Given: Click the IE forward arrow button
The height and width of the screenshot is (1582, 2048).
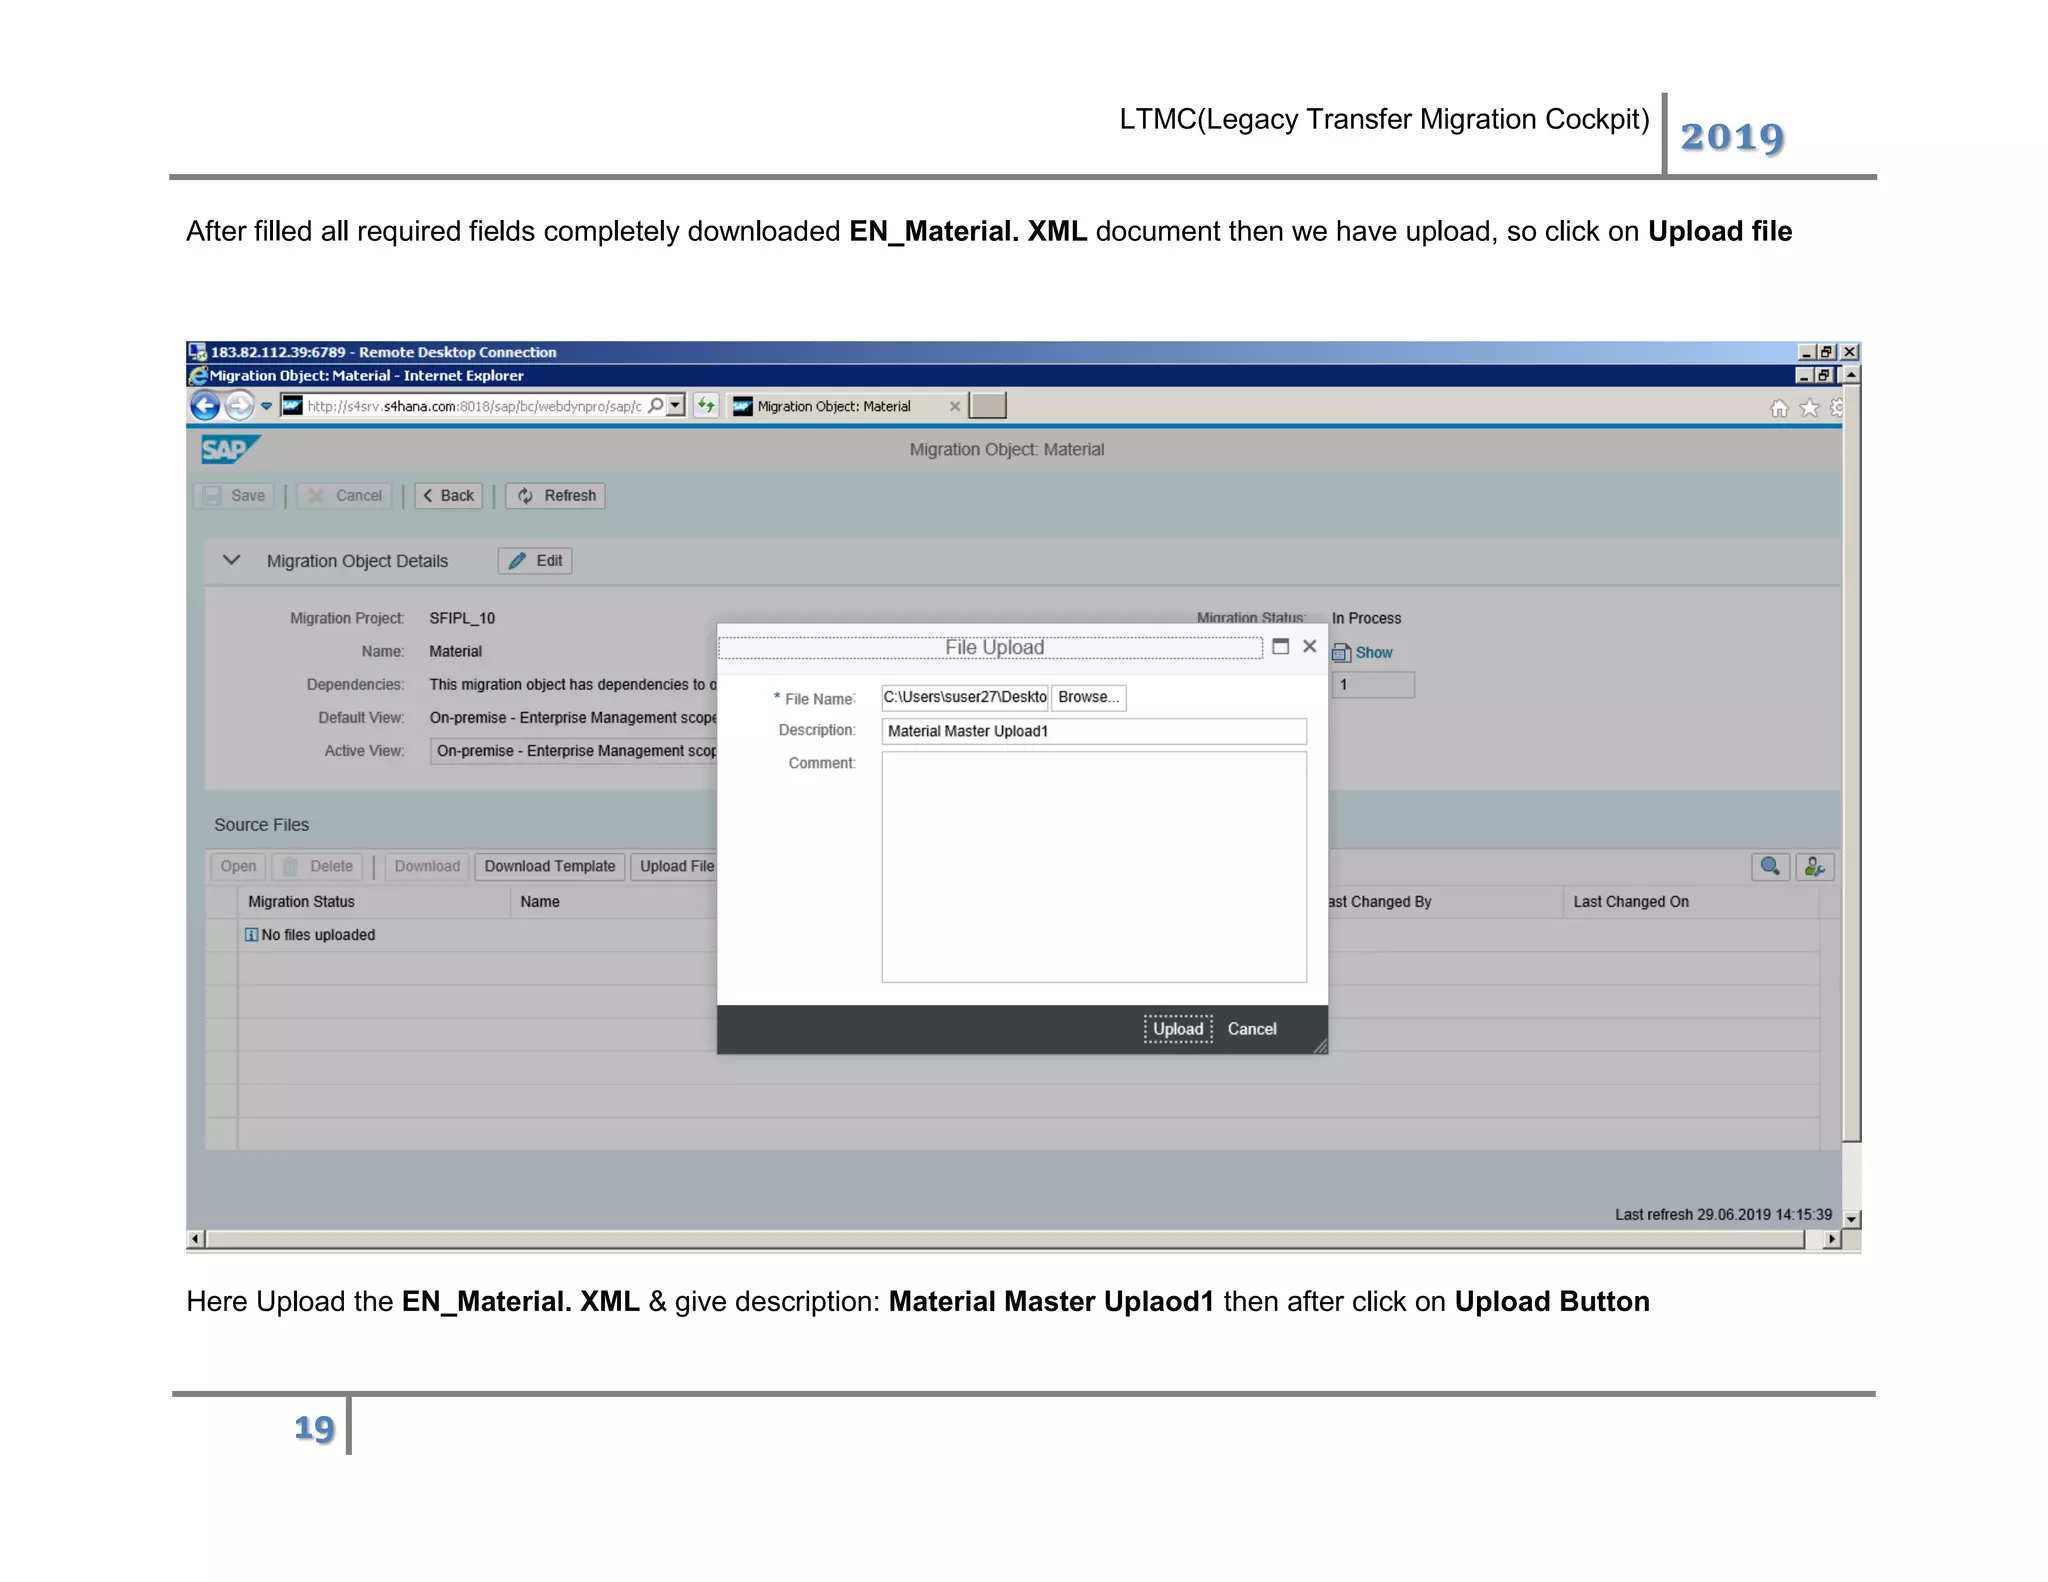Looking at the screenshot, I should tap(238, 406).
